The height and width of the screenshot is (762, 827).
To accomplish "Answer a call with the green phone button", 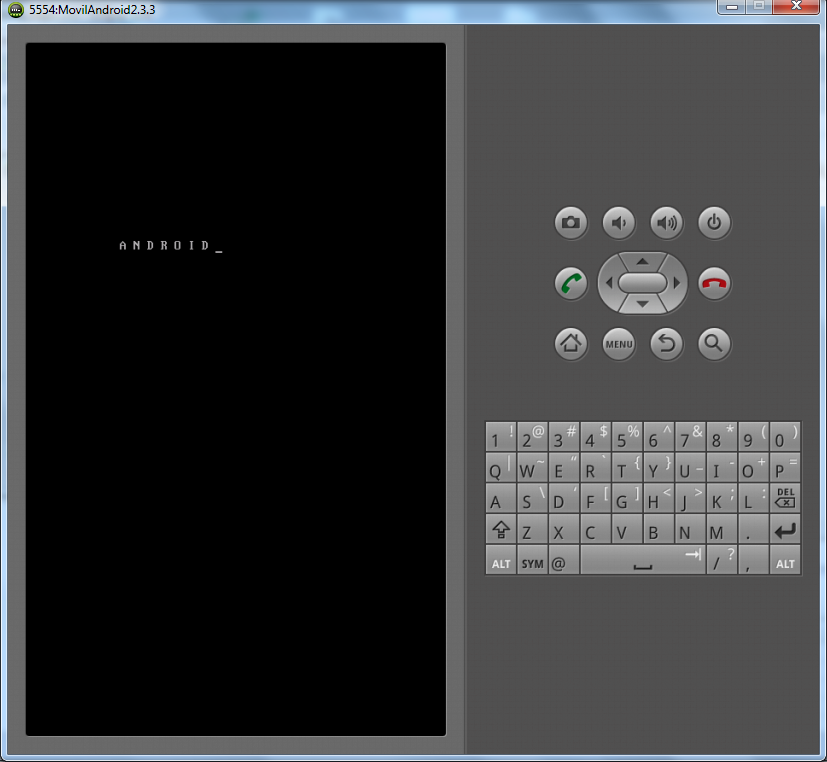I will (570, 283).
